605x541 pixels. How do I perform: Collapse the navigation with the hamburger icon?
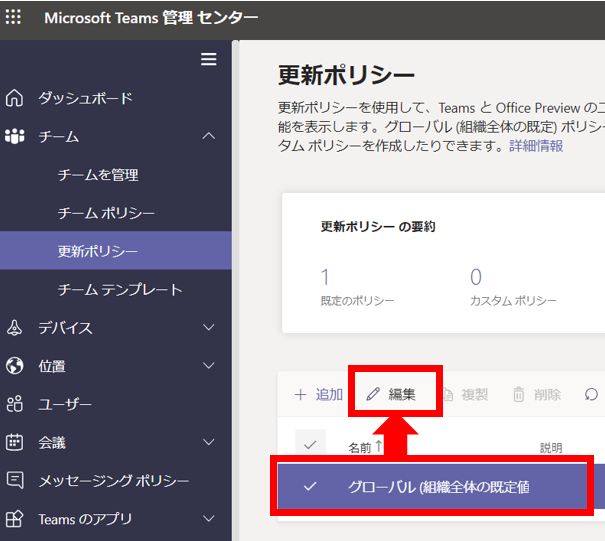point(208,59)
